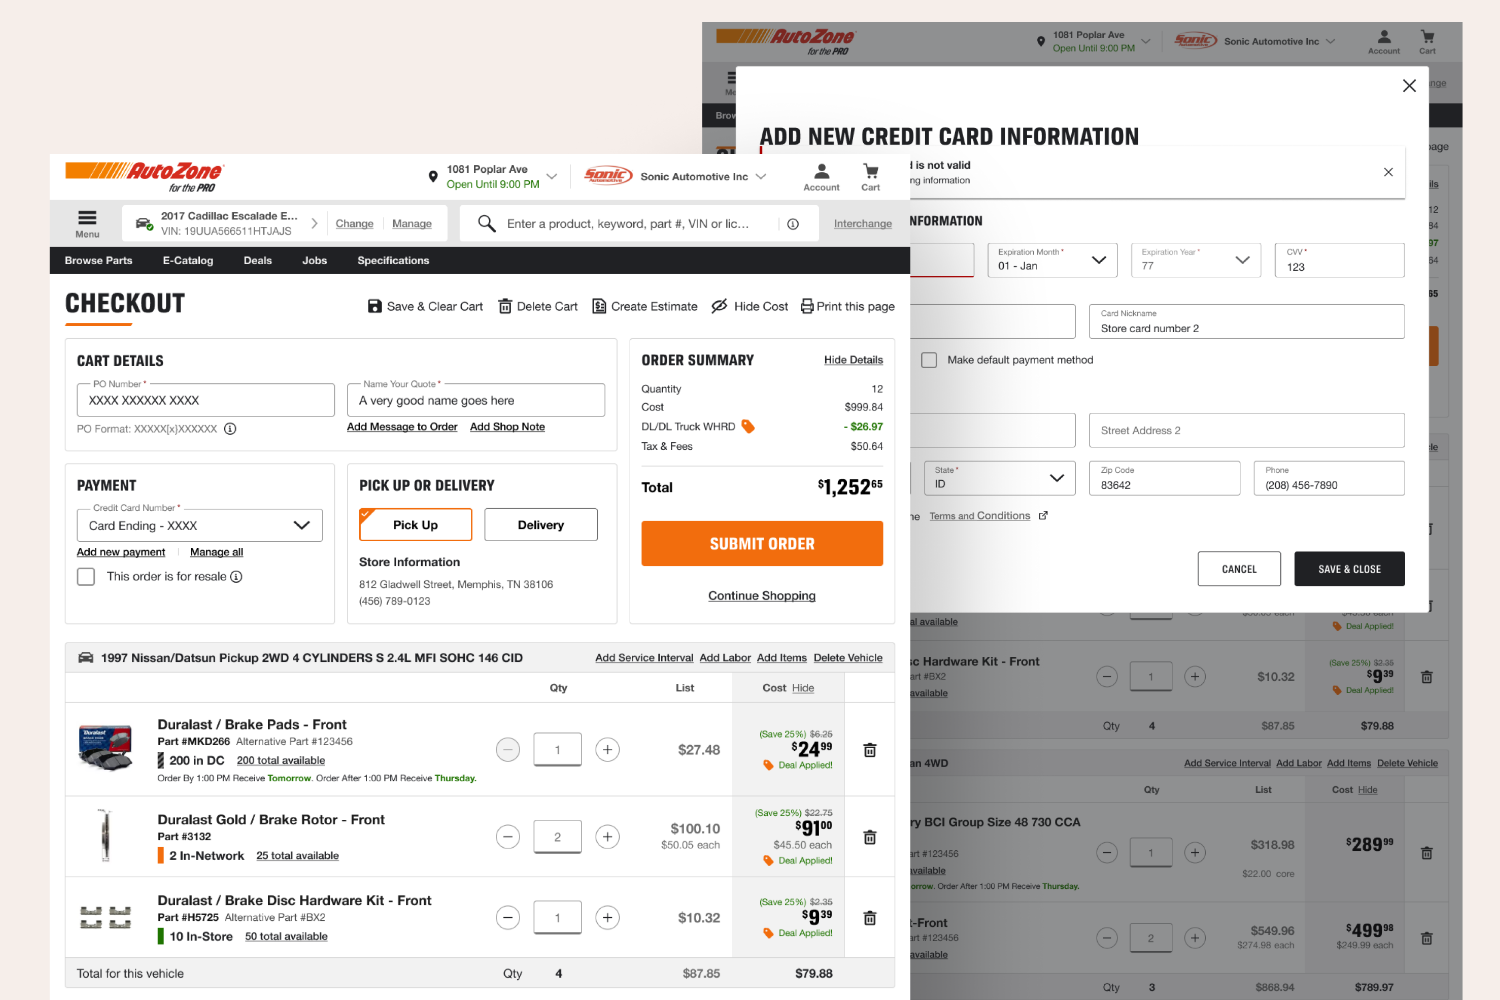Click the vehicle car icon in selector
Image resolution: width=1500 pixels, height=1000 pixels.
click(x=144, y=223)
